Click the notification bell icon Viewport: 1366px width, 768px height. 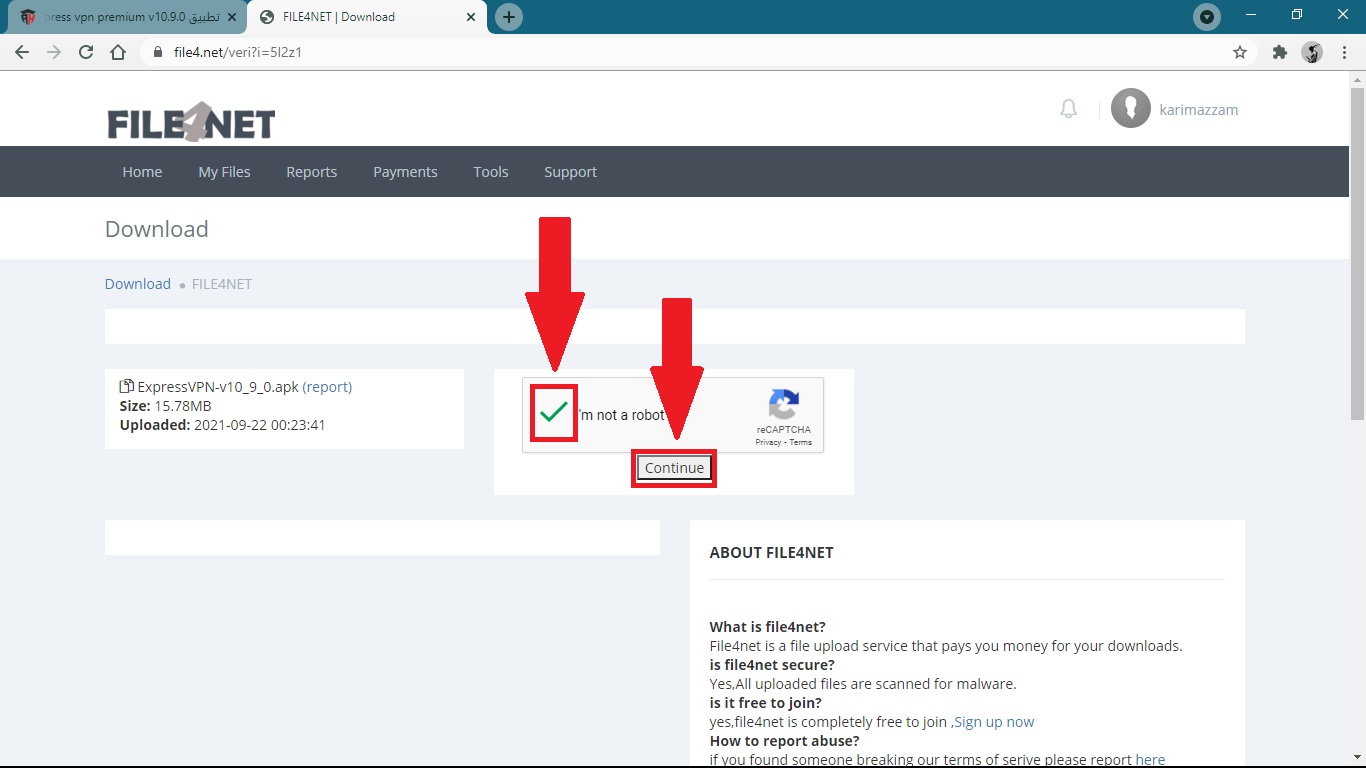click(1068, 109)
